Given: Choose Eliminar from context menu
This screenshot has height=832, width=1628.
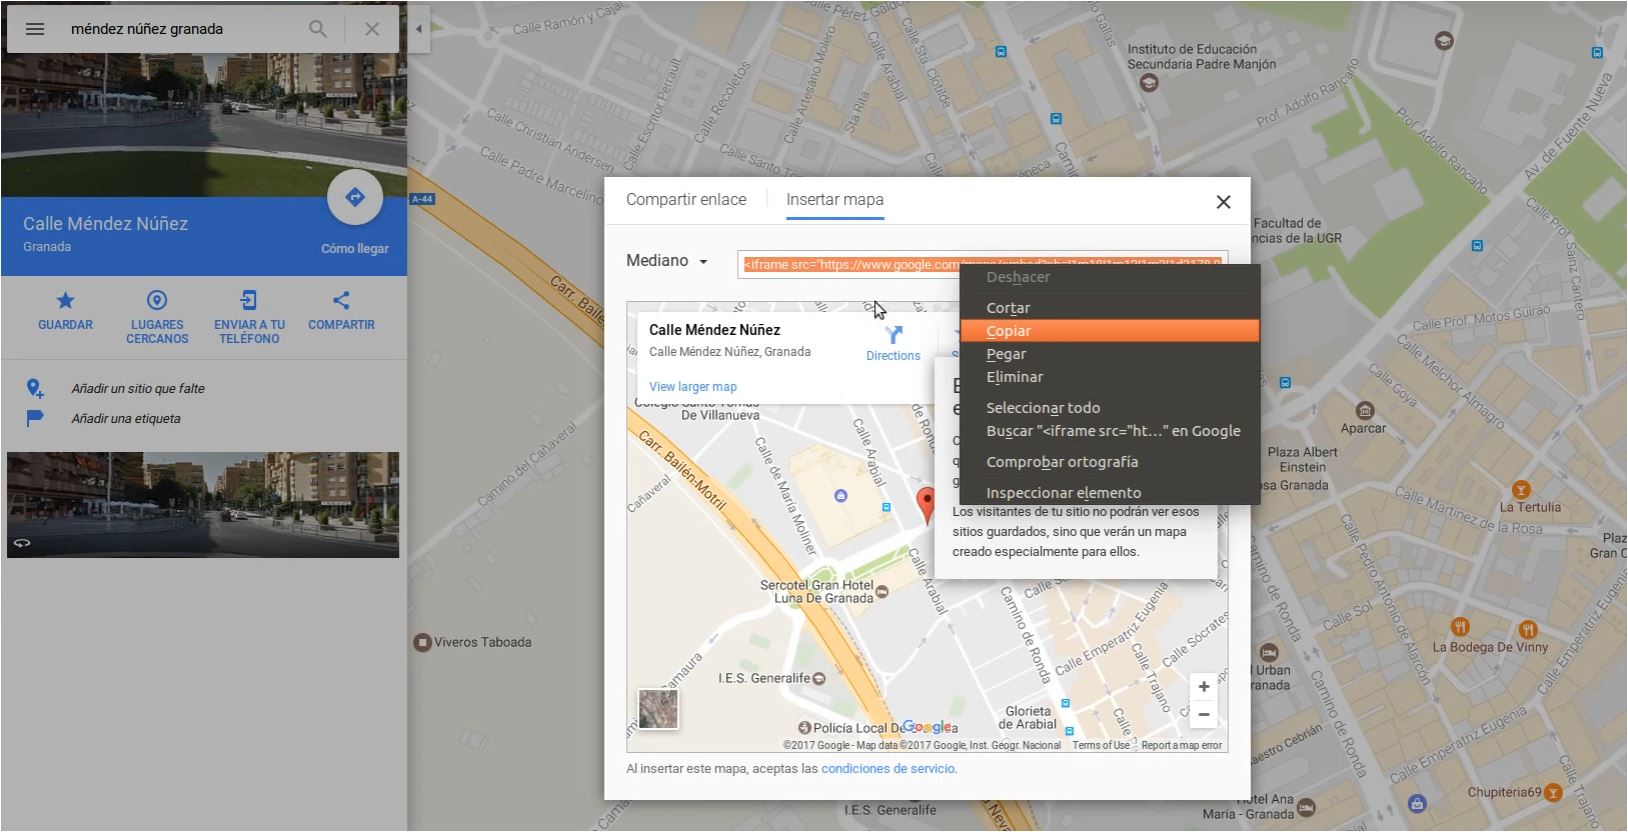Looking at the screenshot, I should point(1109,377).
